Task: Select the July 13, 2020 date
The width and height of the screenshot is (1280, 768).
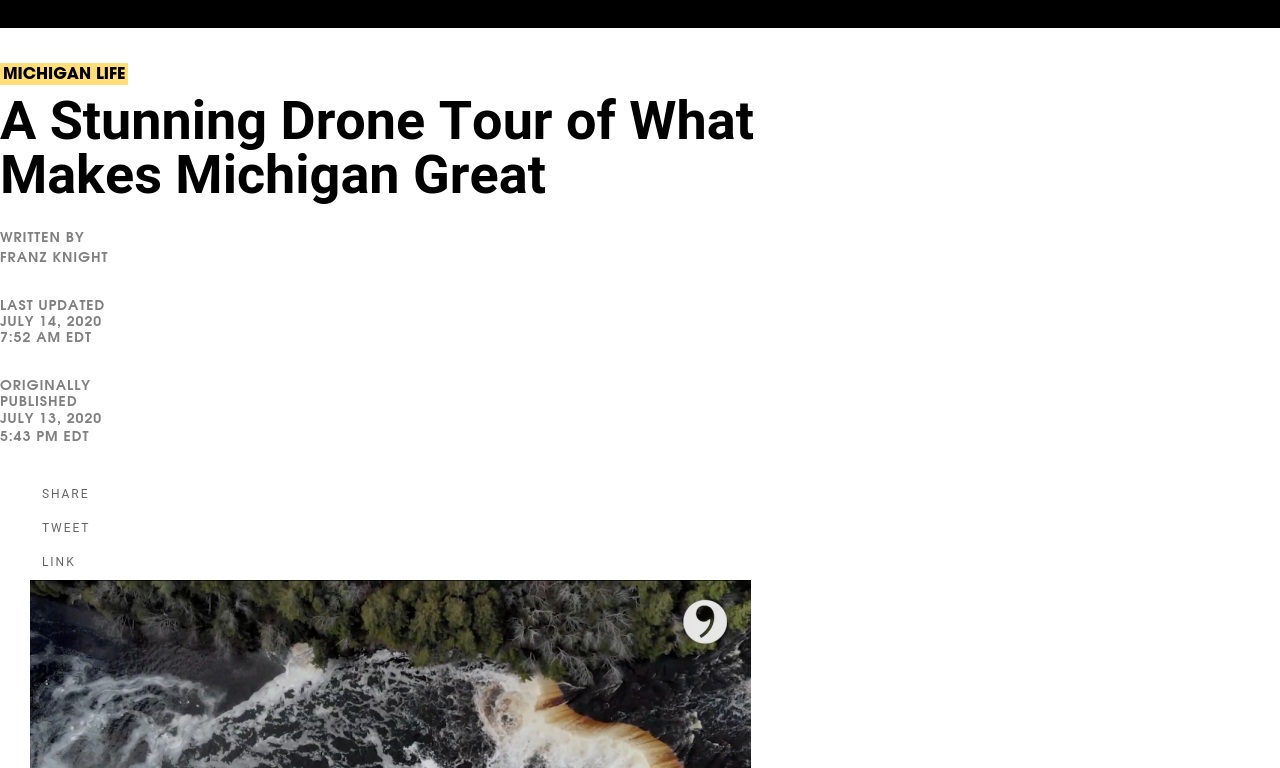Action: click(x=51, y=419)
